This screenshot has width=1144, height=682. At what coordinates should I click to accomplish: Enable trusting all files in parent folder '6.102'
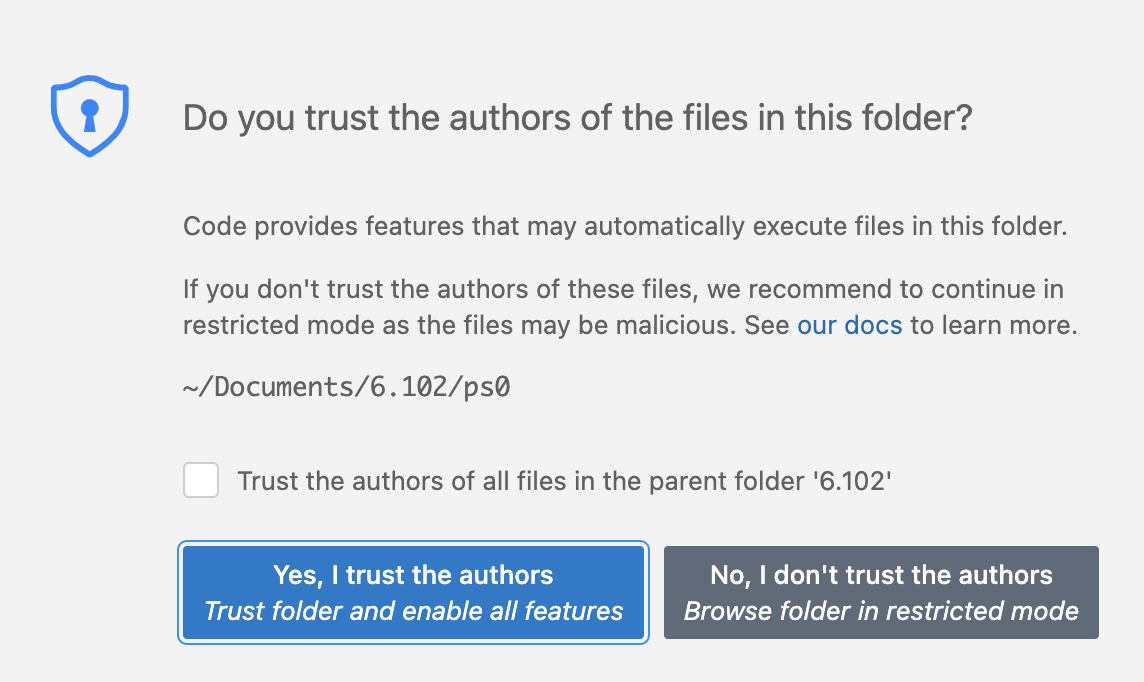[x=201, y=480]
